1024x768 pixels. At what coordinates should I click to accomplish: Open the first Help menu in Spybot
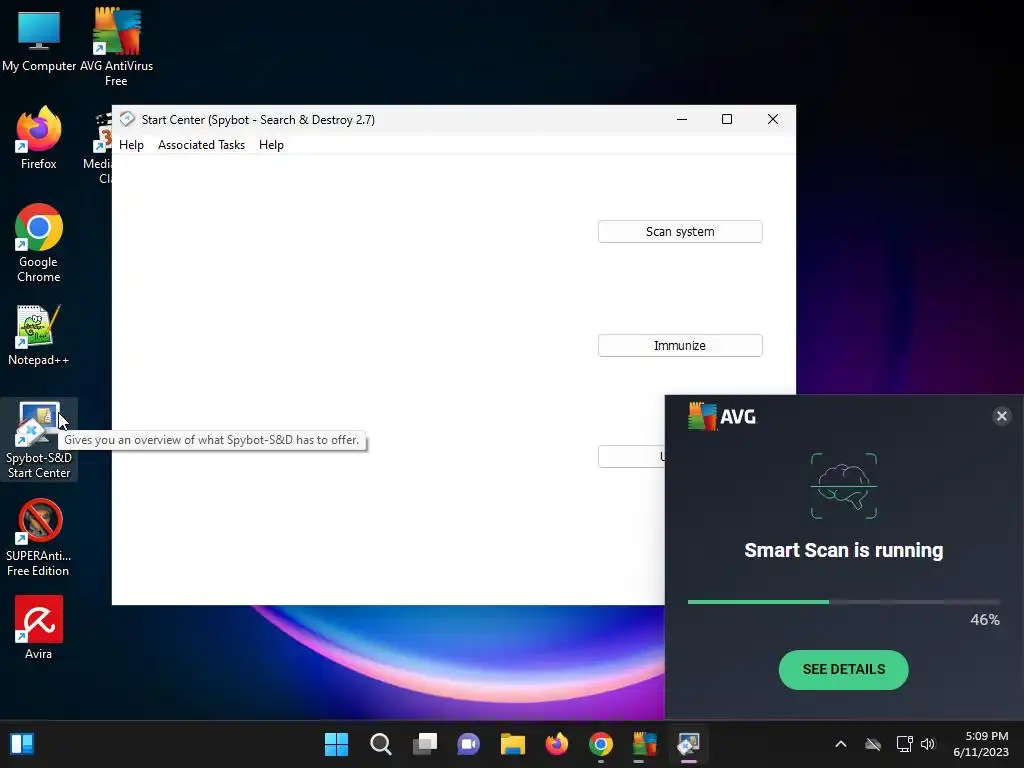click(131, 145)
